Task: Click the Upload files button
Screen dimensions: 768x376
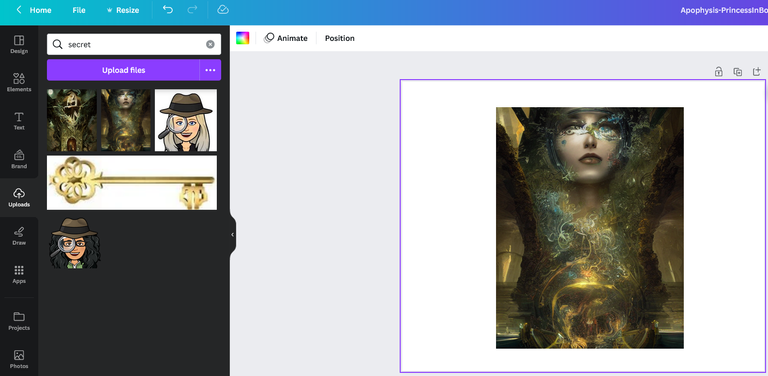Action: point(123,70)
